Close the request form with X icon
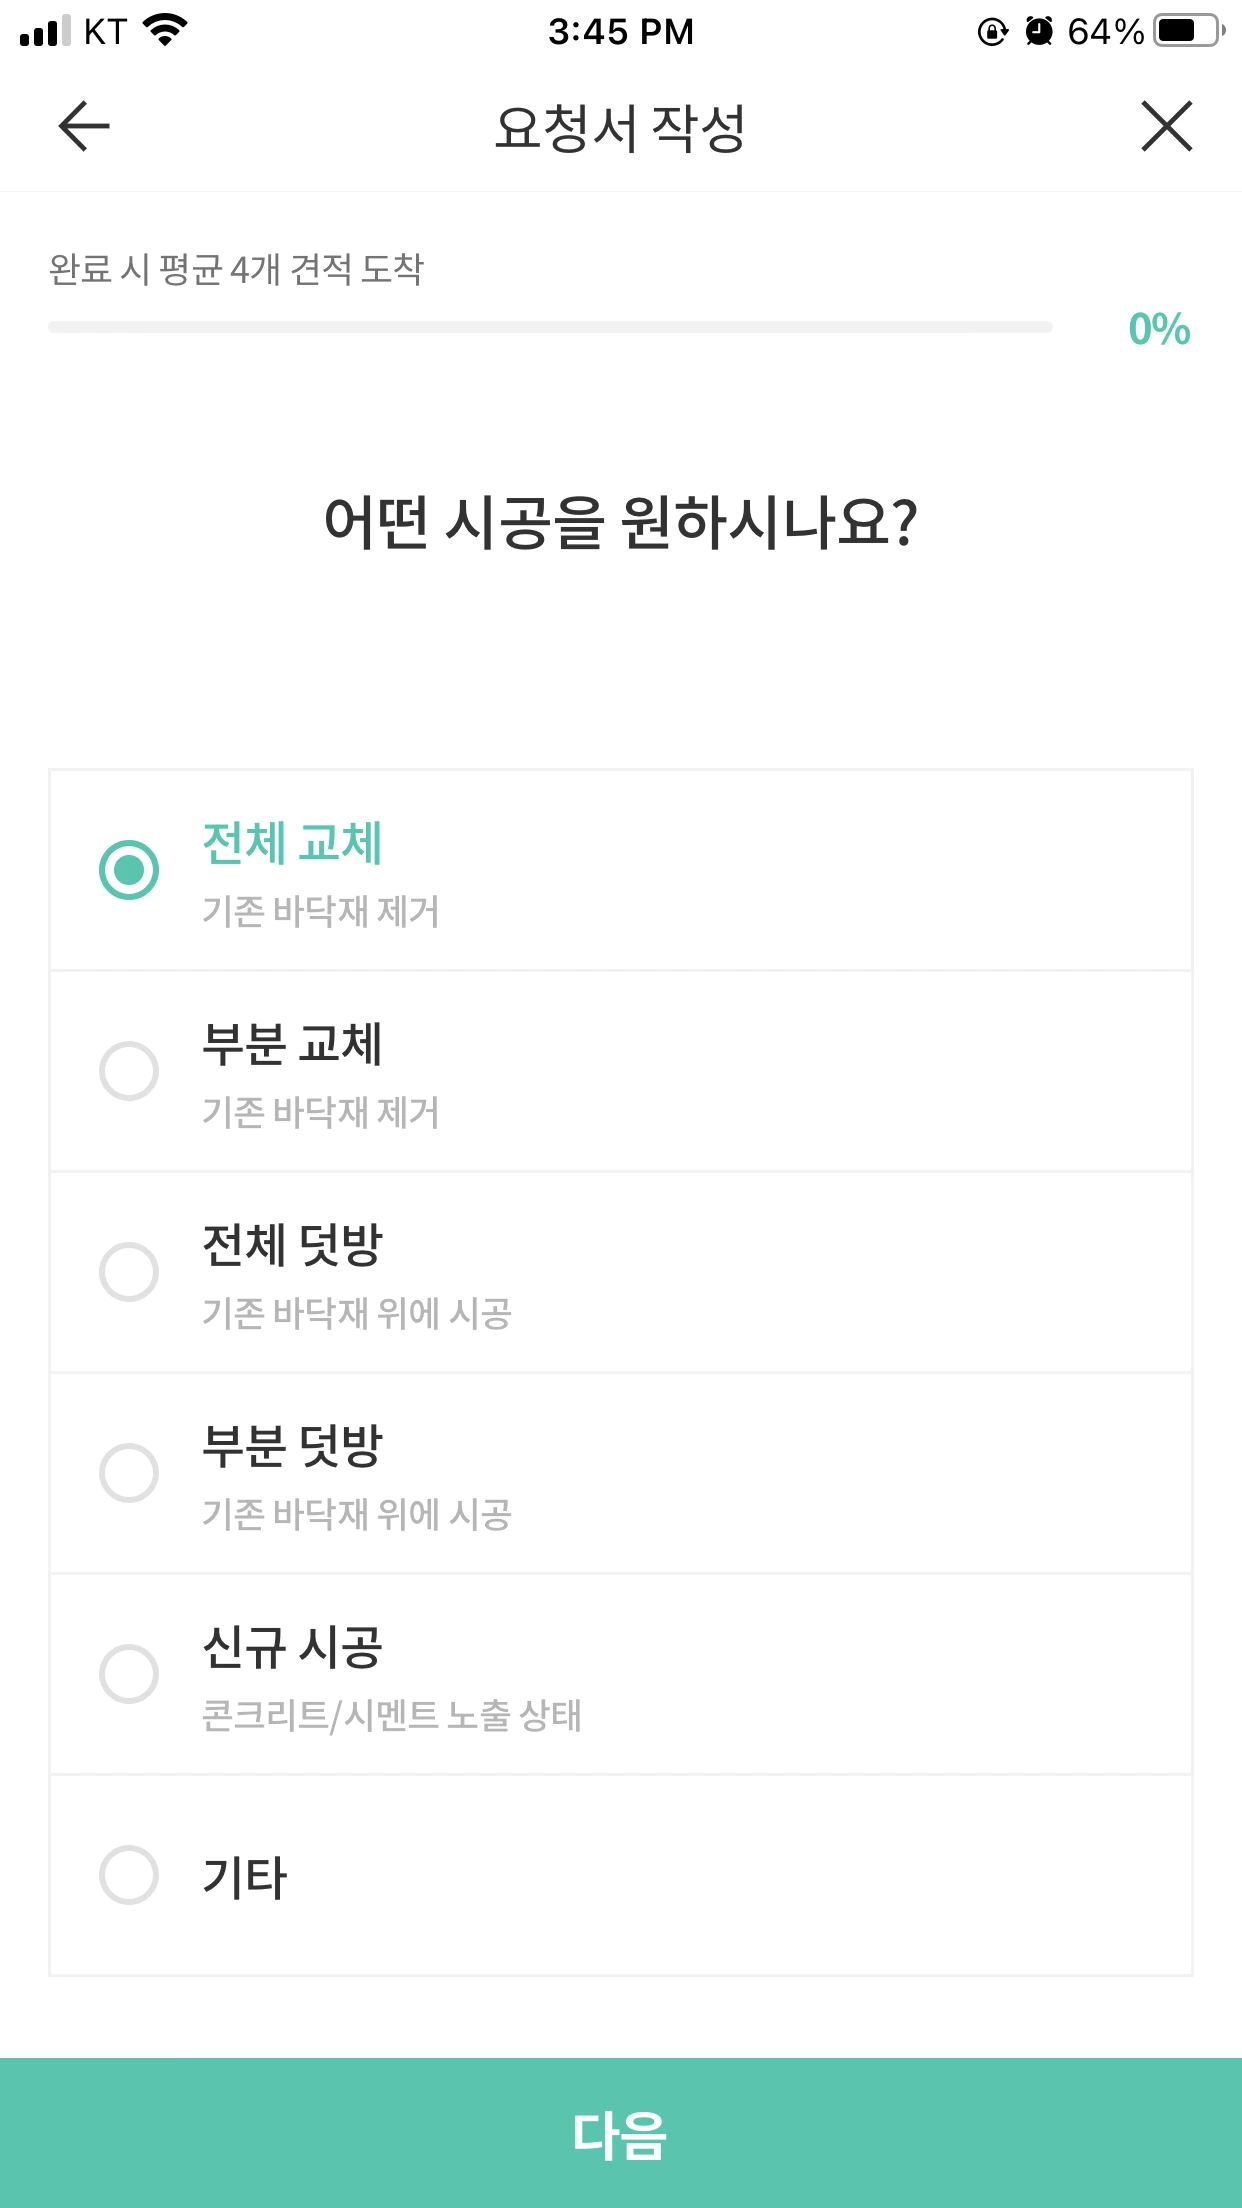The height and width of the screenshot is (2208, 1242). (1166, 127)
